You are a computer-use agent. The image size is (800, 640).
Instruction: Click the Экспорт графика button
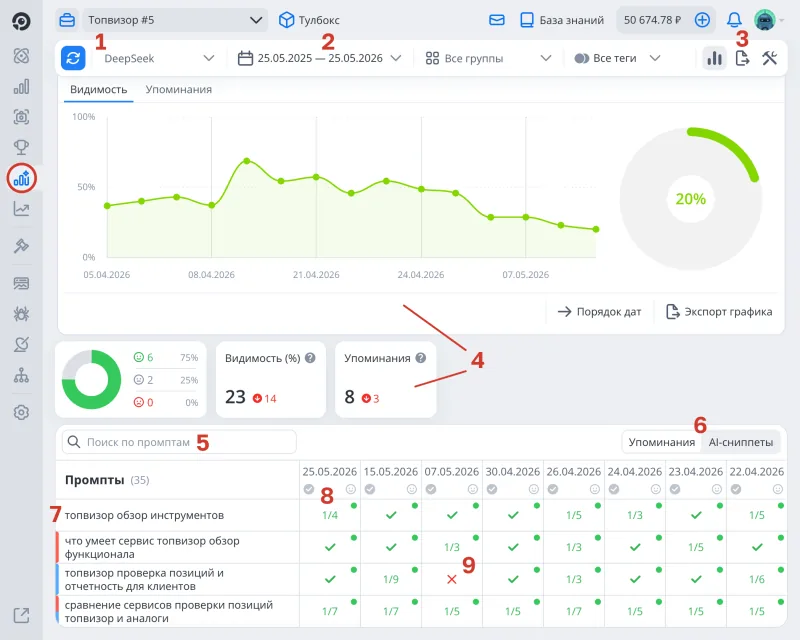pyautogui.click(x=719, y=311)
